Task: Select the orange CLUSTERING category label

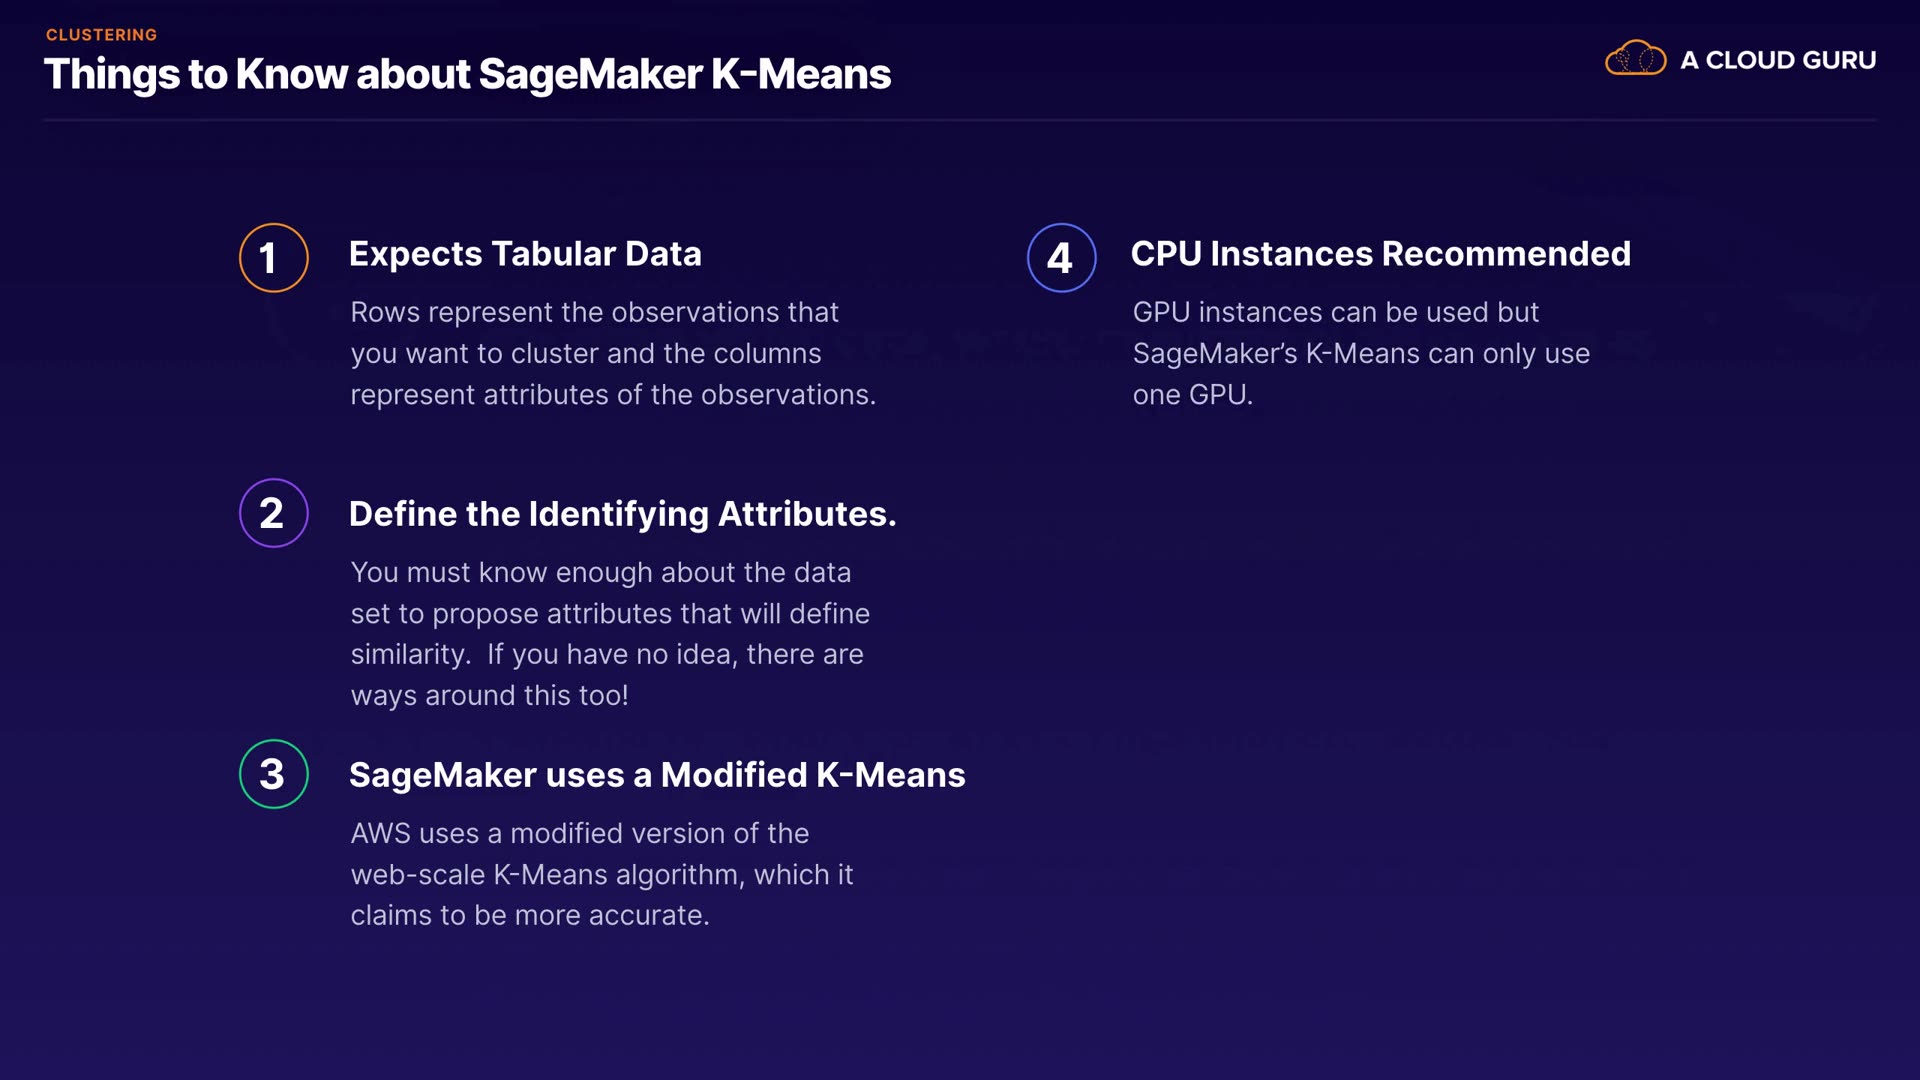Action: coord(101,35)
